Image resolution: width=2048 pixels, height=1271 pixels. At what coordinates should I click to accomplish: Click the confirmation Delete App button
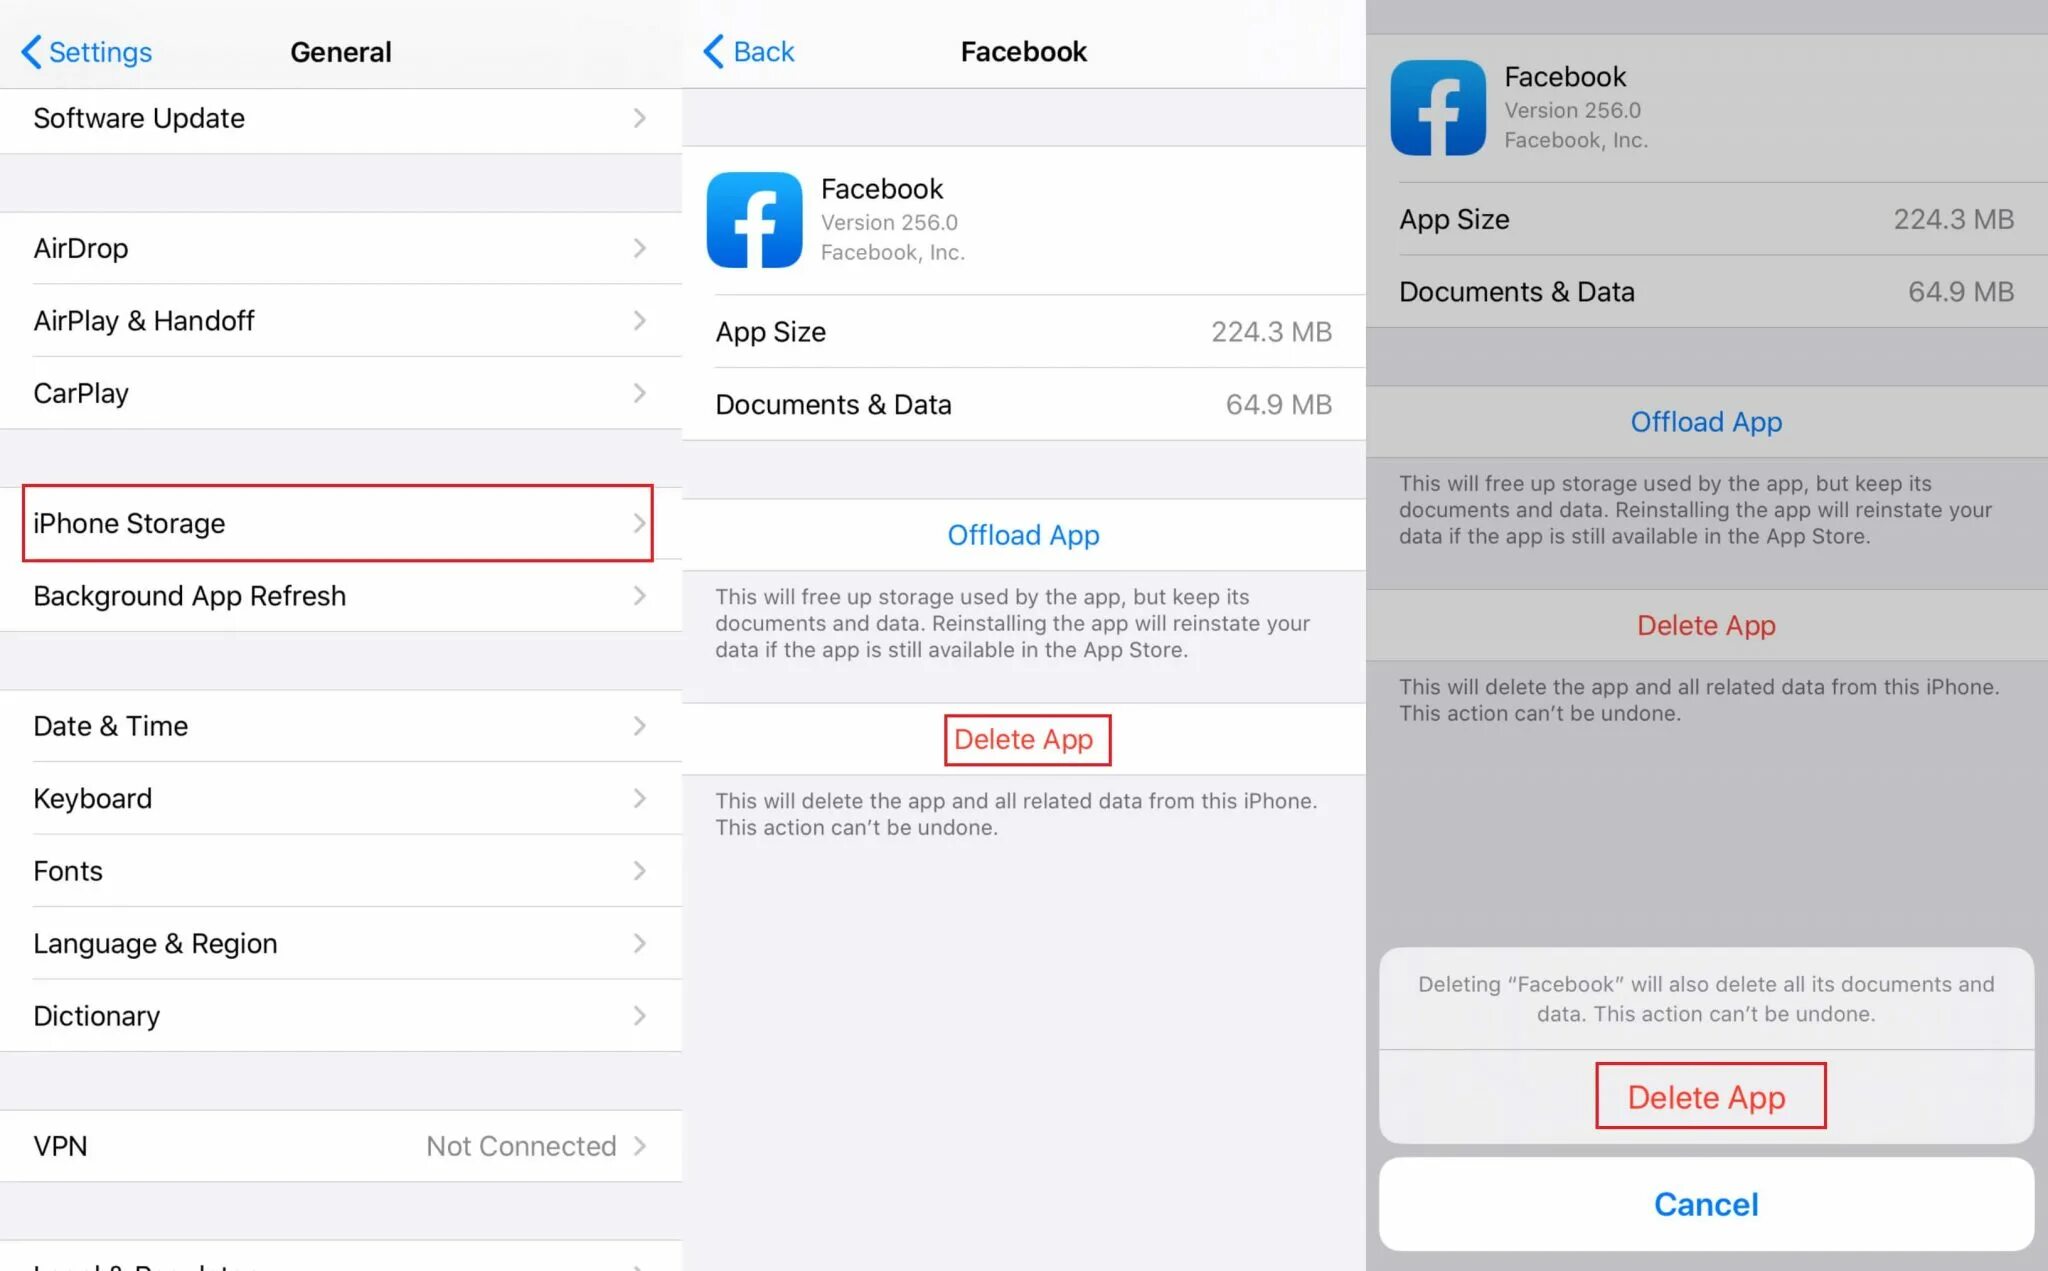pos(1705,1095)
